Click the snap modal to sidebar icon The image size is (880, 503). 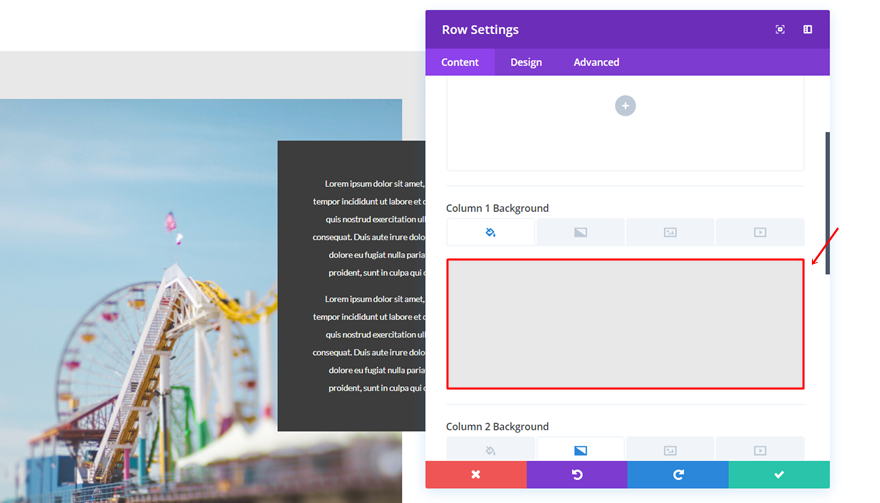tap(808, 29)
